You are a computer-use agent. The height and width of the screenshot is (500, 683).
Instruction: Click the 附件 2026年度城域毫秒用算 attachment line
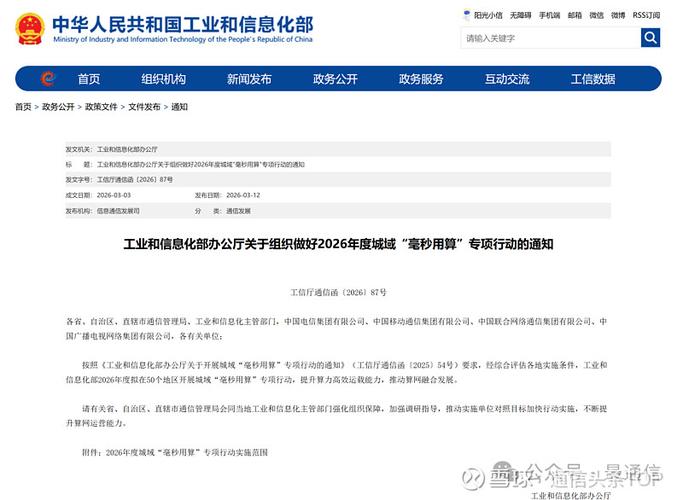[x=175, y=453]
